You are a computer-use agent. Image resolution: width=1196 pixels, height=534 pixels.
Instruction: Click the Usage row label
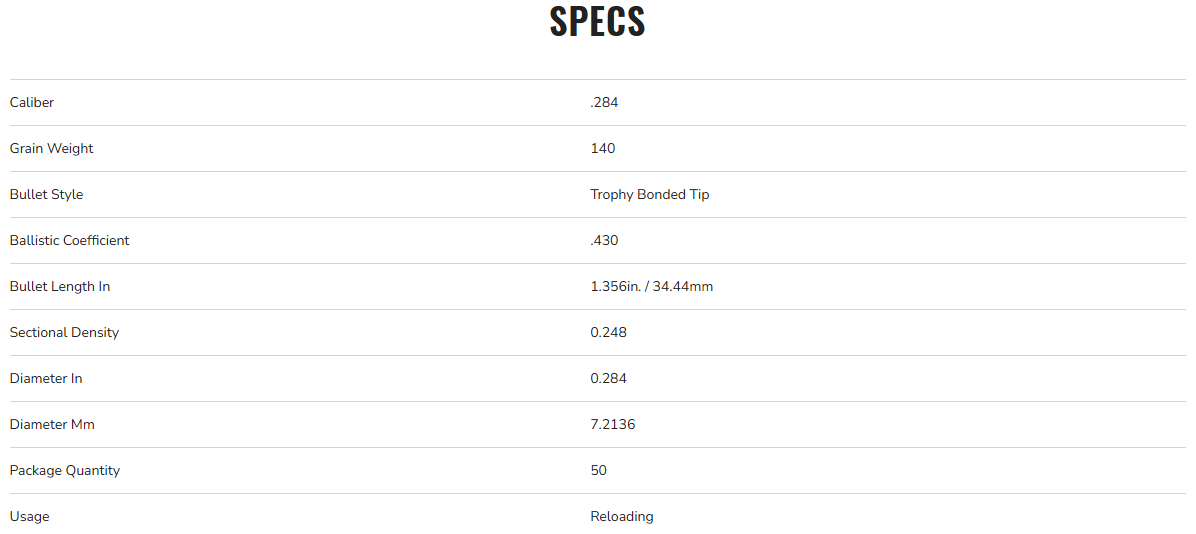coord(29,516)
